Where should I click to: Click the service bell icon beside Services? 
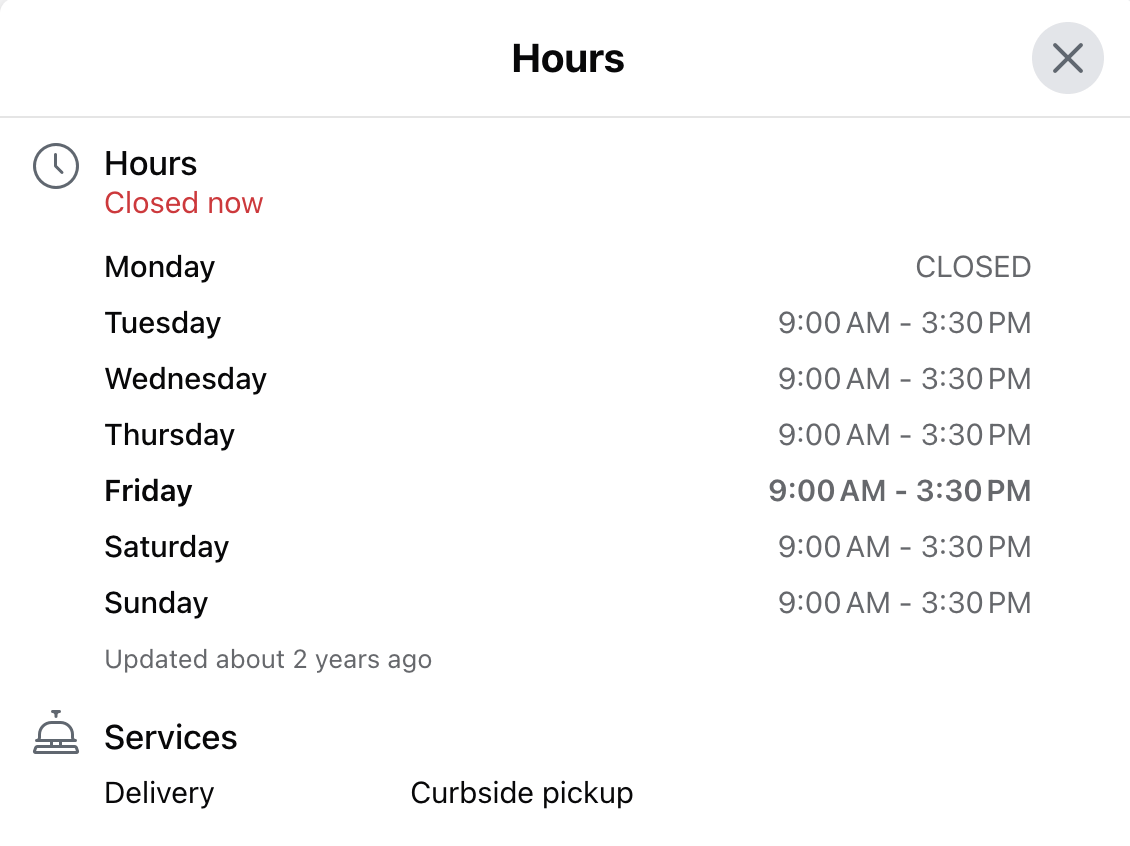(55, 733)
